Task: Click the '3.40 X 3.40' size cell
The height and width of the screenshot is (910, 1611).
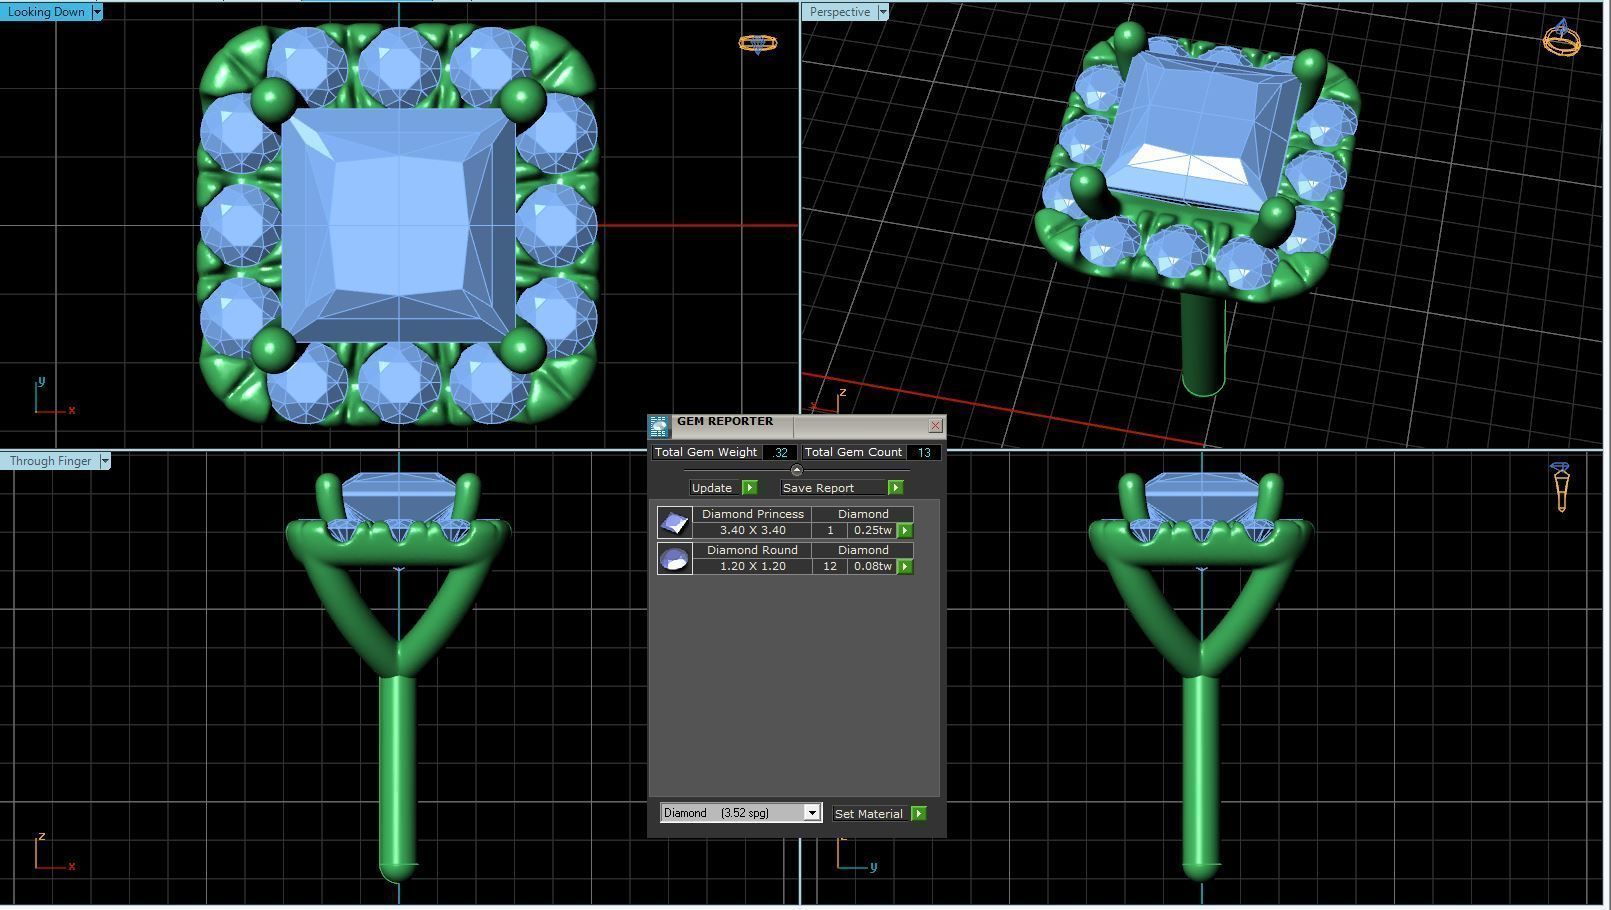Action: [x=752, y=531]
